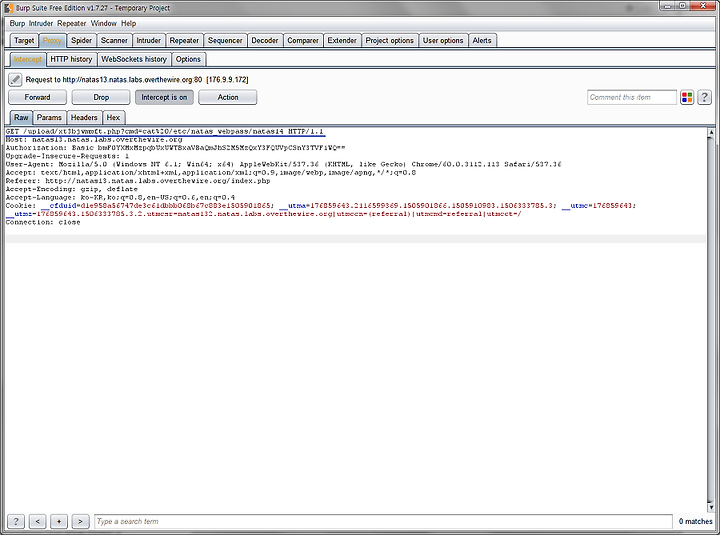Switch to the Alerts tab

pyautogui.click(x=482, y=40)
